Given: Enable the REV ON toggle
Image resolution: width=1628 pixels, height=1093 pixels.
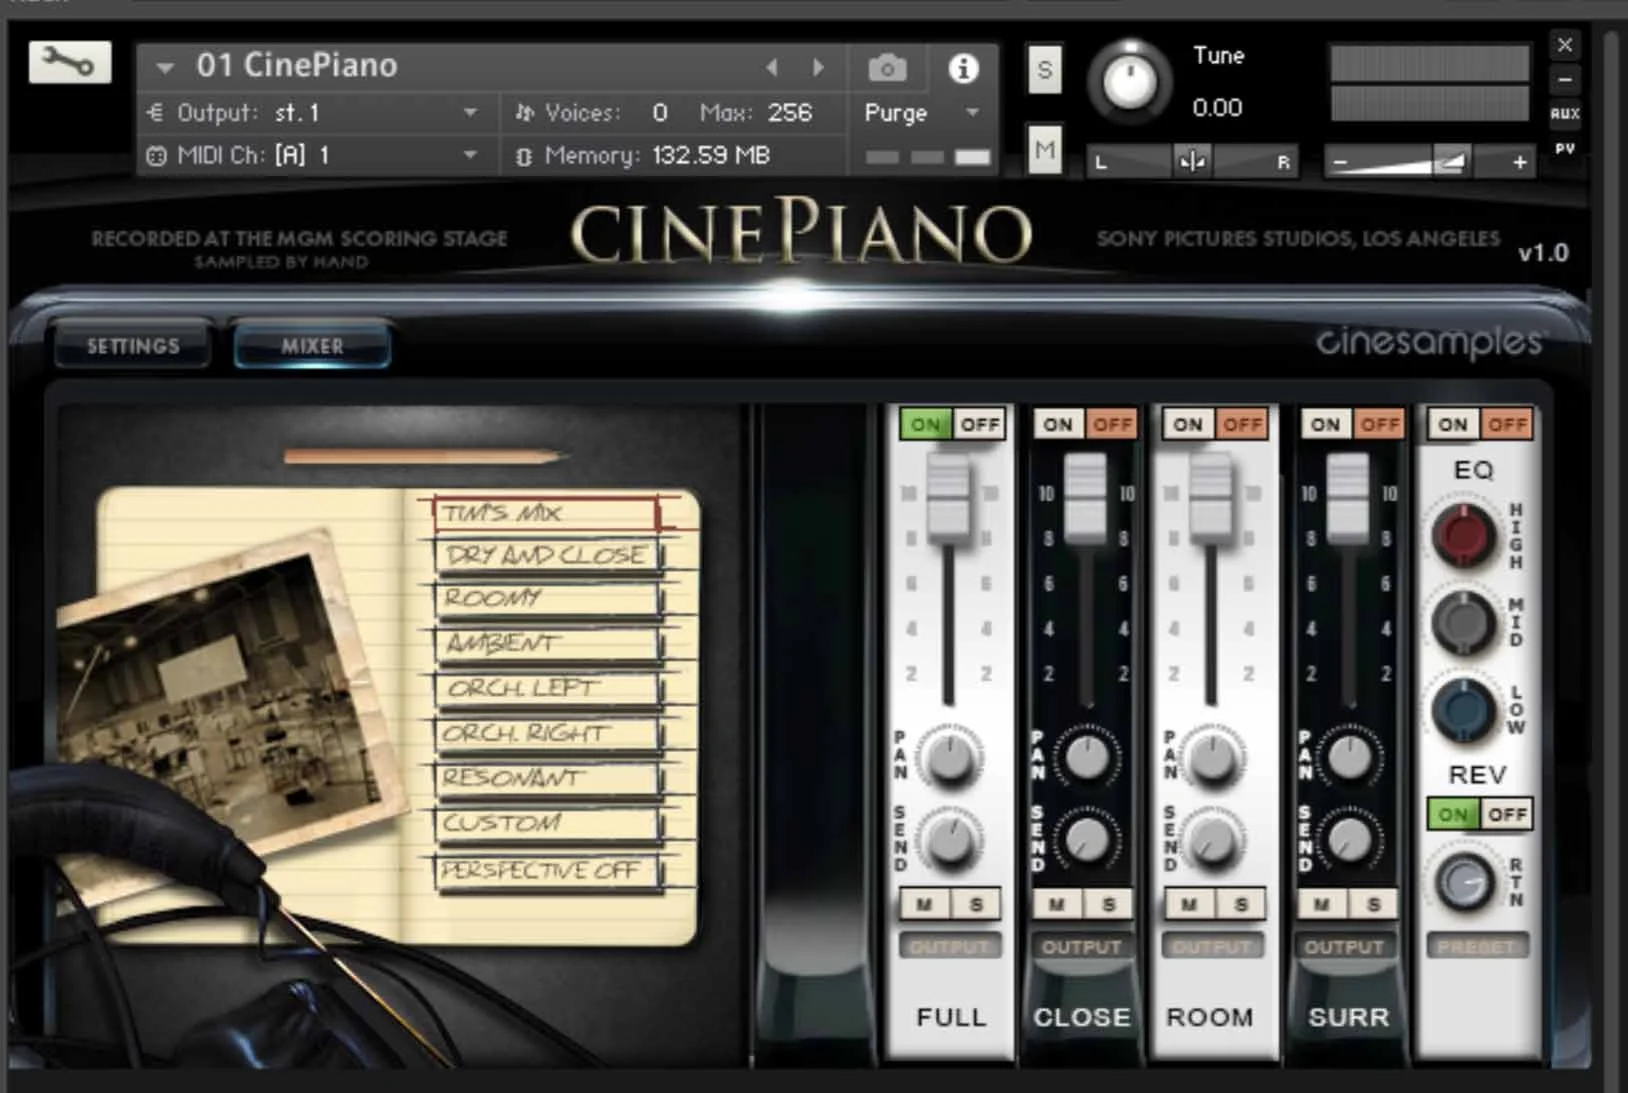Looking at the screenshot, I should point(1451,814).
